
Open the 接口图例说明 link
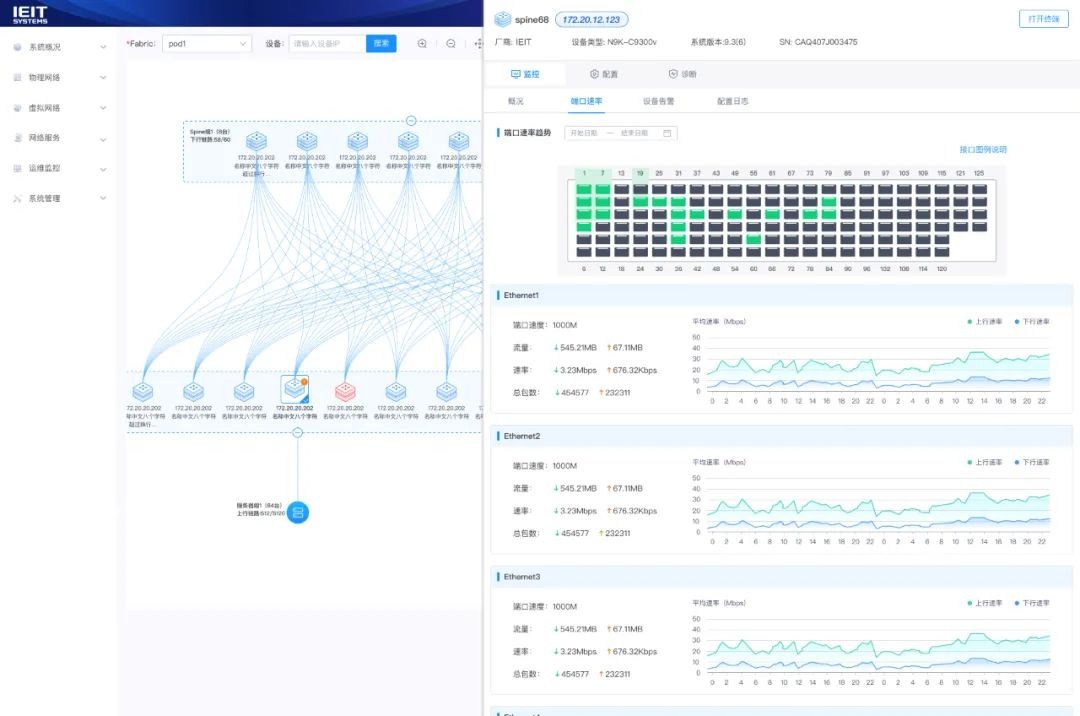click(x=982, y=149)
